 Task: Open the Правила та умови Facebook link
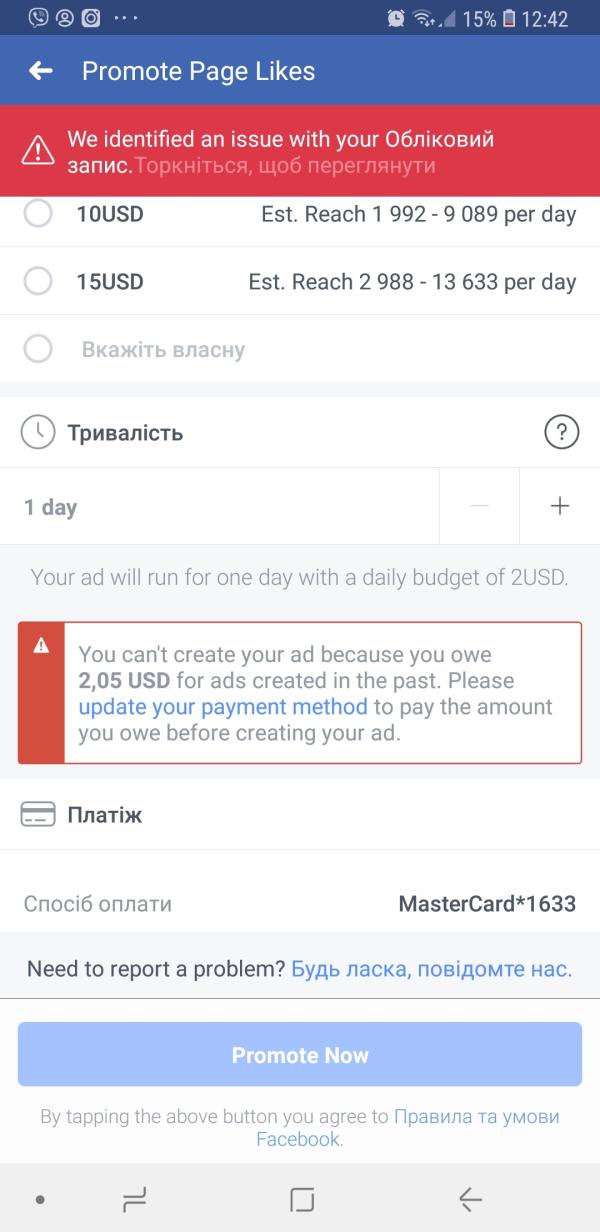coord(476,1117)
